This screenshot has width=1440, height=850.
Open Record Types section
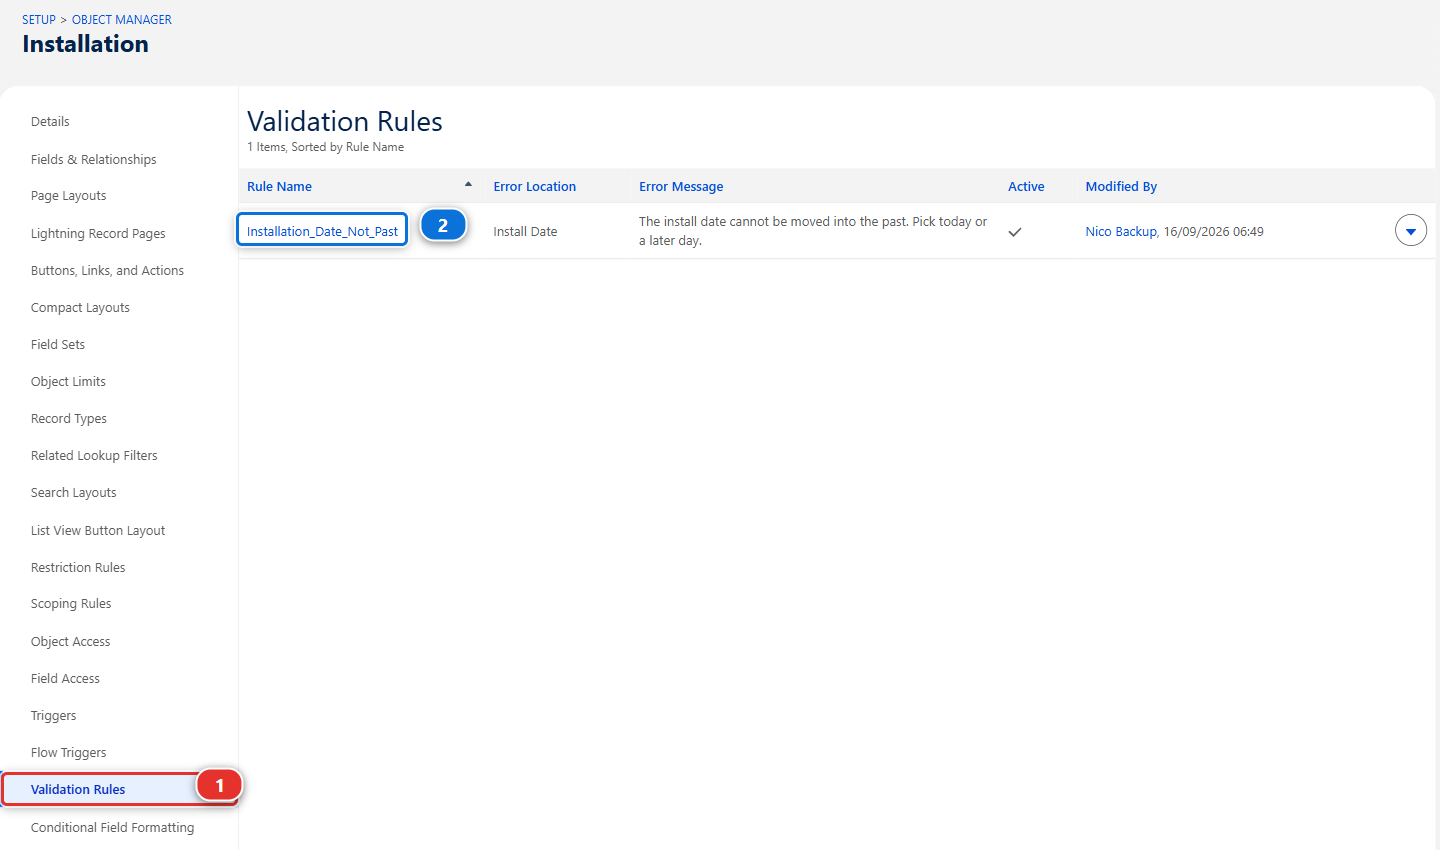69,418
